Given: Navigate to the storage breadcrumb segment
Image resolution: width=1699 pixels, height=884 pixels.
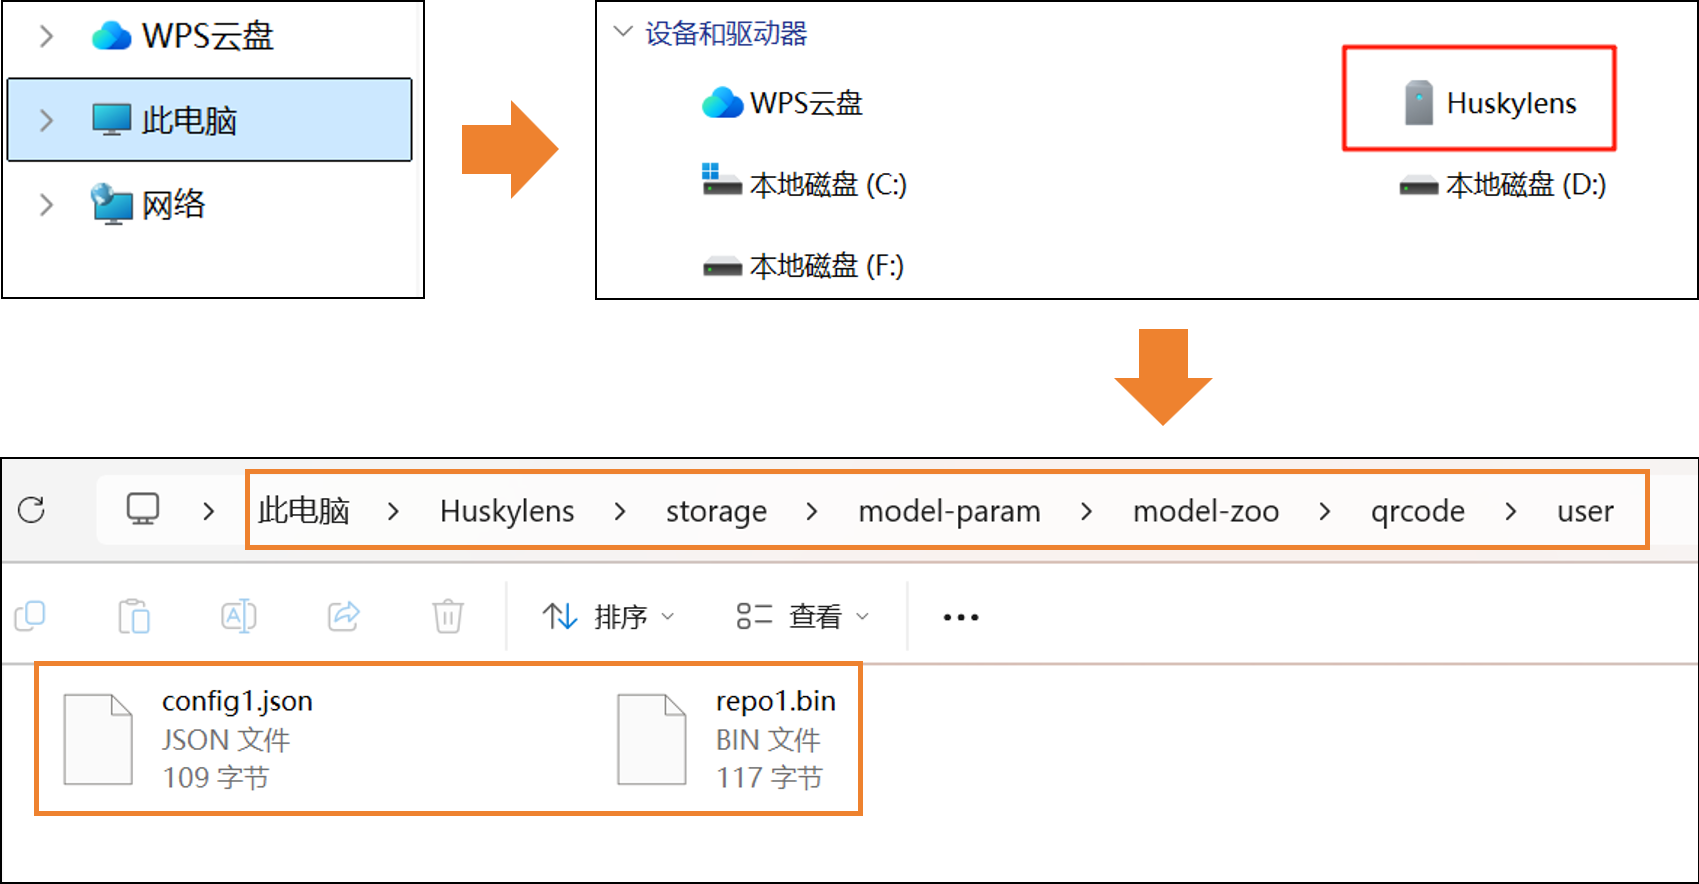Looking at the screenshot, I should click(x=716, y=511).
